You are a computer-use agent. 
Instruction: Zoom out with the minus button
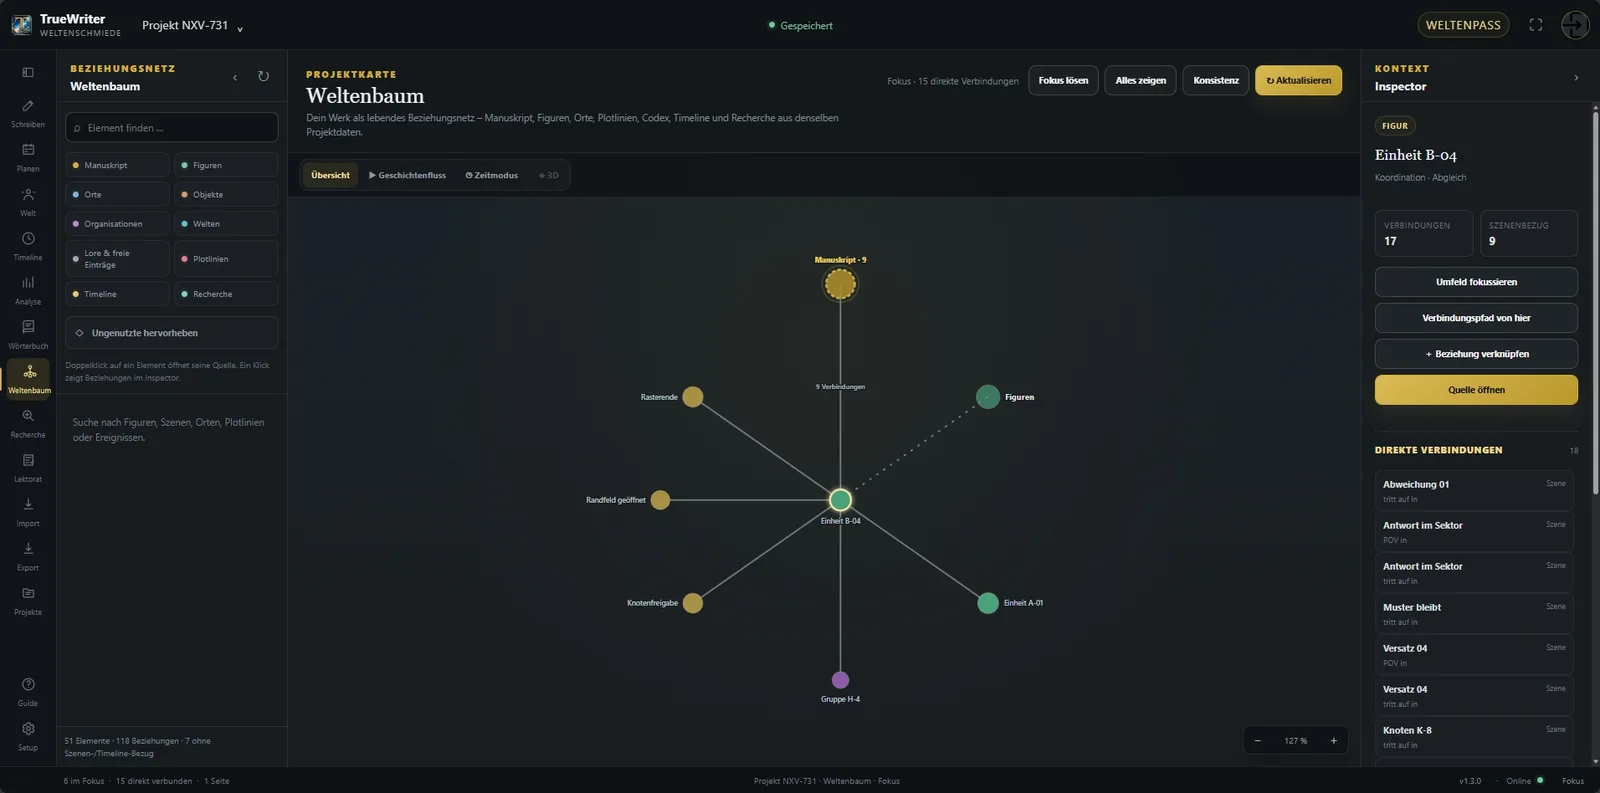[x=1258, y=741]
